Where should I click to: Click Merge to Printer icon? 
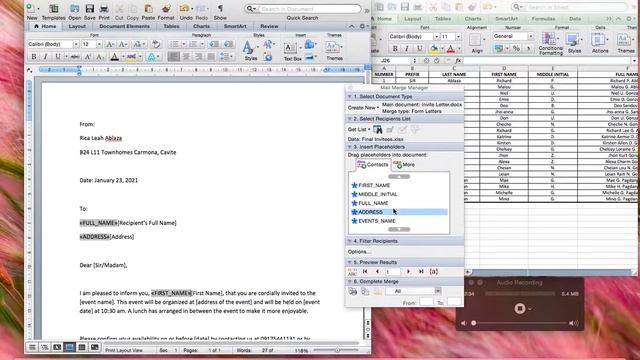353,291
